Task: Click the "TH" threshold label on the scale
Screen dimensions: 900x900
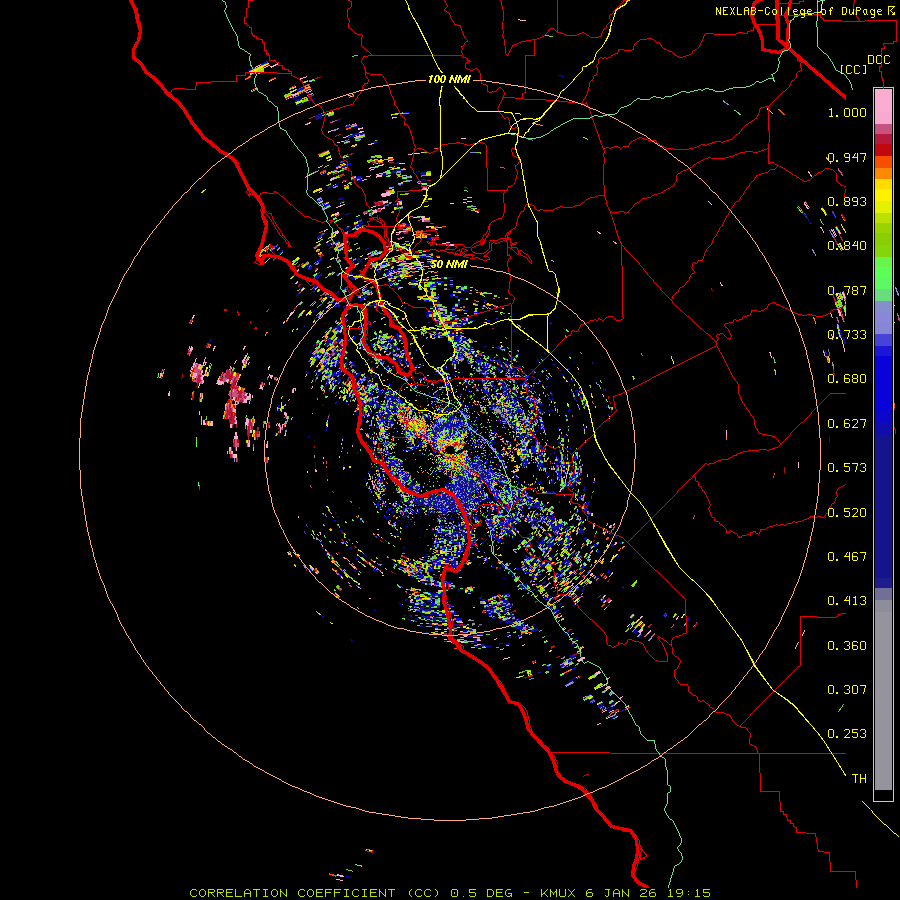Action: [x=859, y=779]
